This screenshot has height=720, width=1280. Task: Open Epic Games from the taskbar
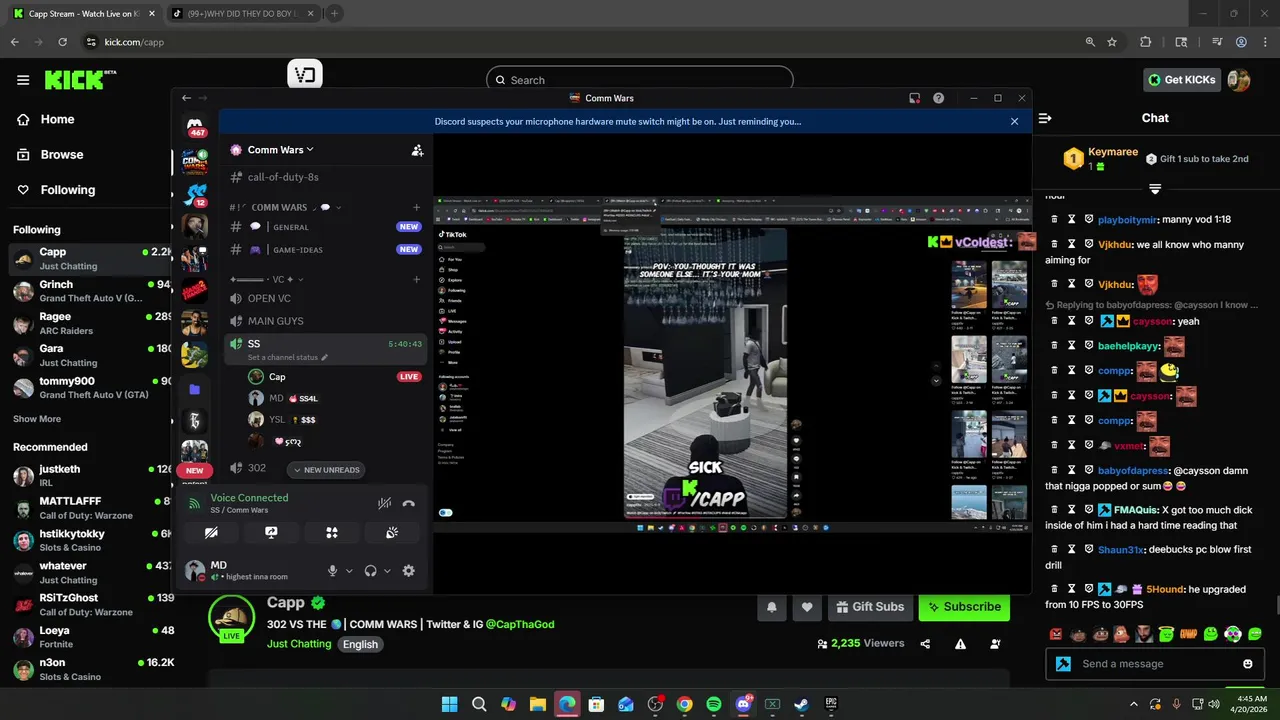click(x=831, y=704)
